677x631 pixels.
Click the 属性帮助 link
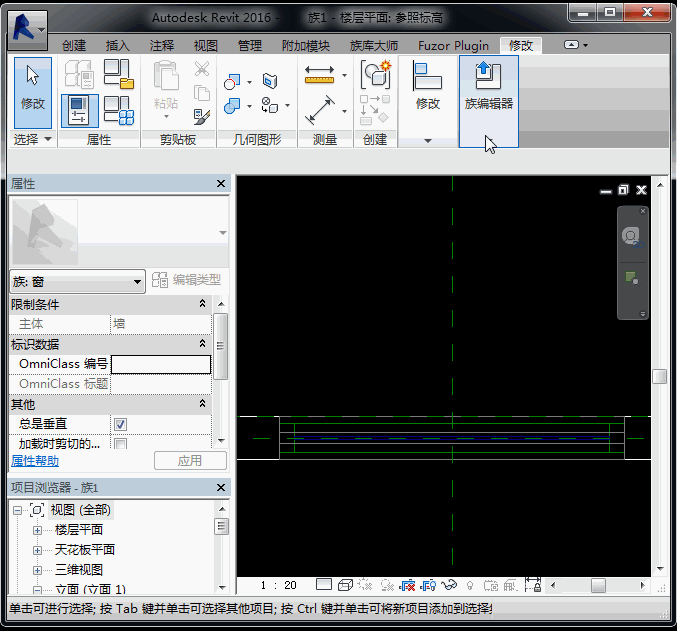tap(35, 461)
